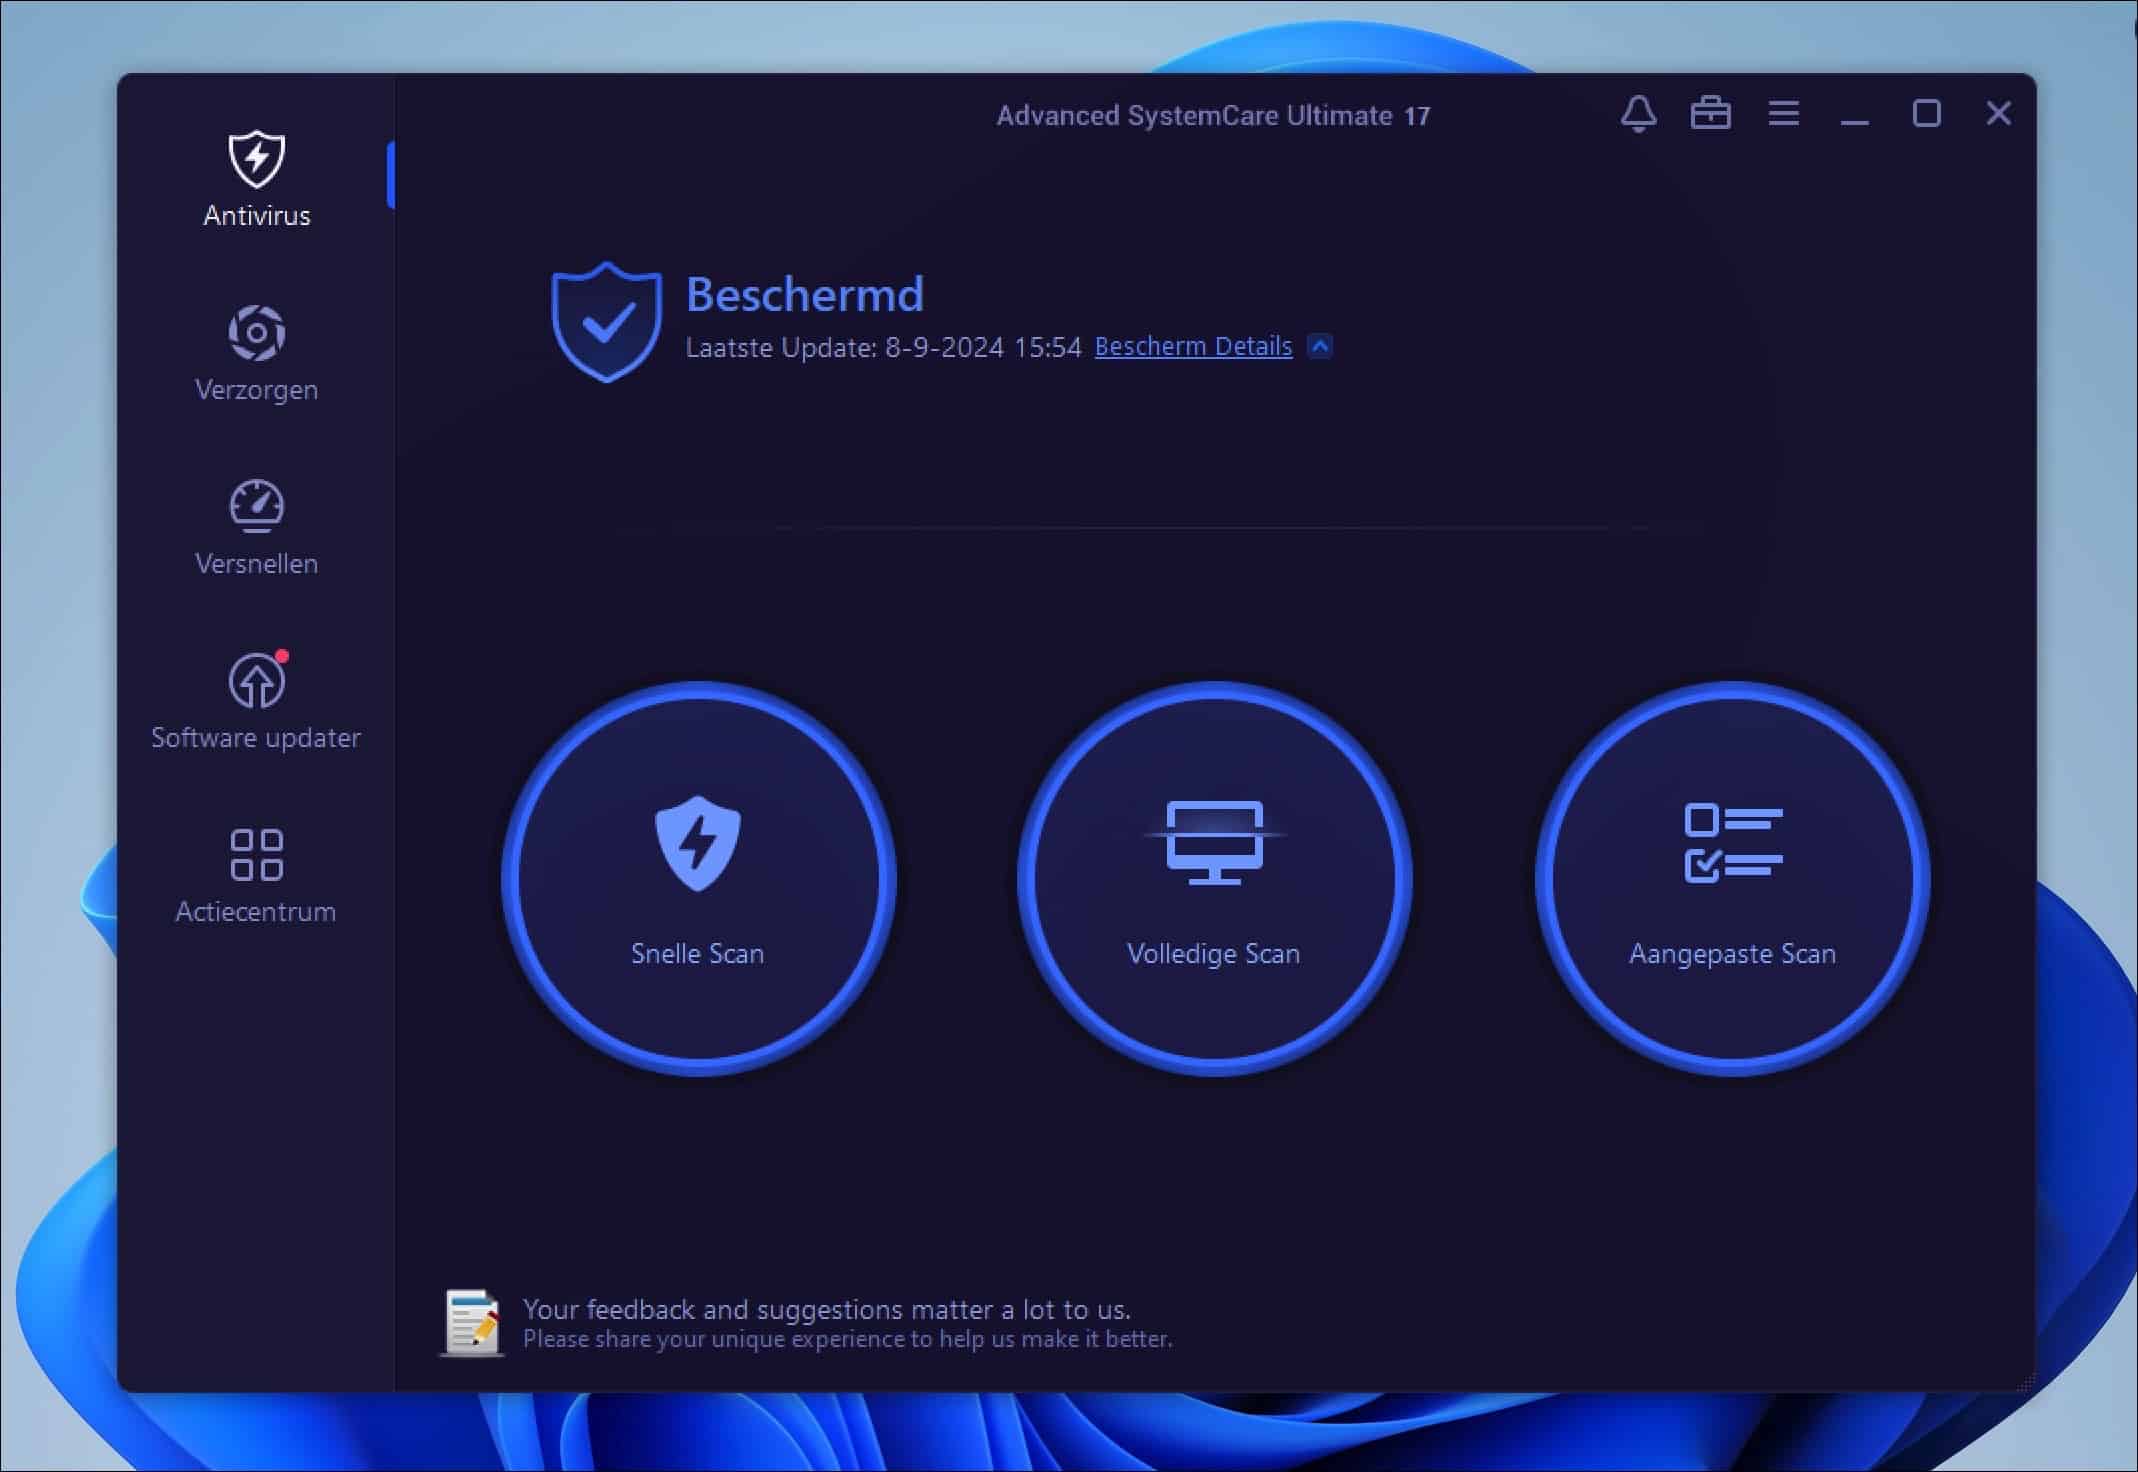
Task: Open the toolbox icon in the title bar
Action: coord(1711,113)
